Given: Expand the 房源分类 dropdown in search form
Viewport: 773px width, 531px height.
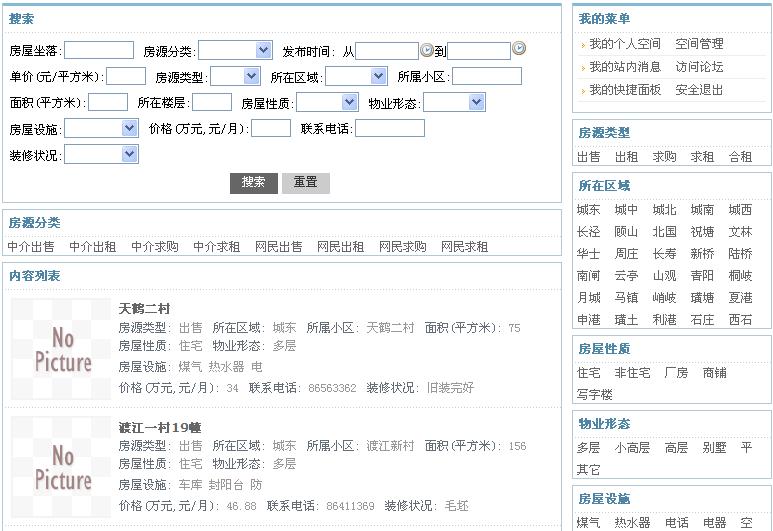Looking at the screenshot, I should (x=236, y=50).
